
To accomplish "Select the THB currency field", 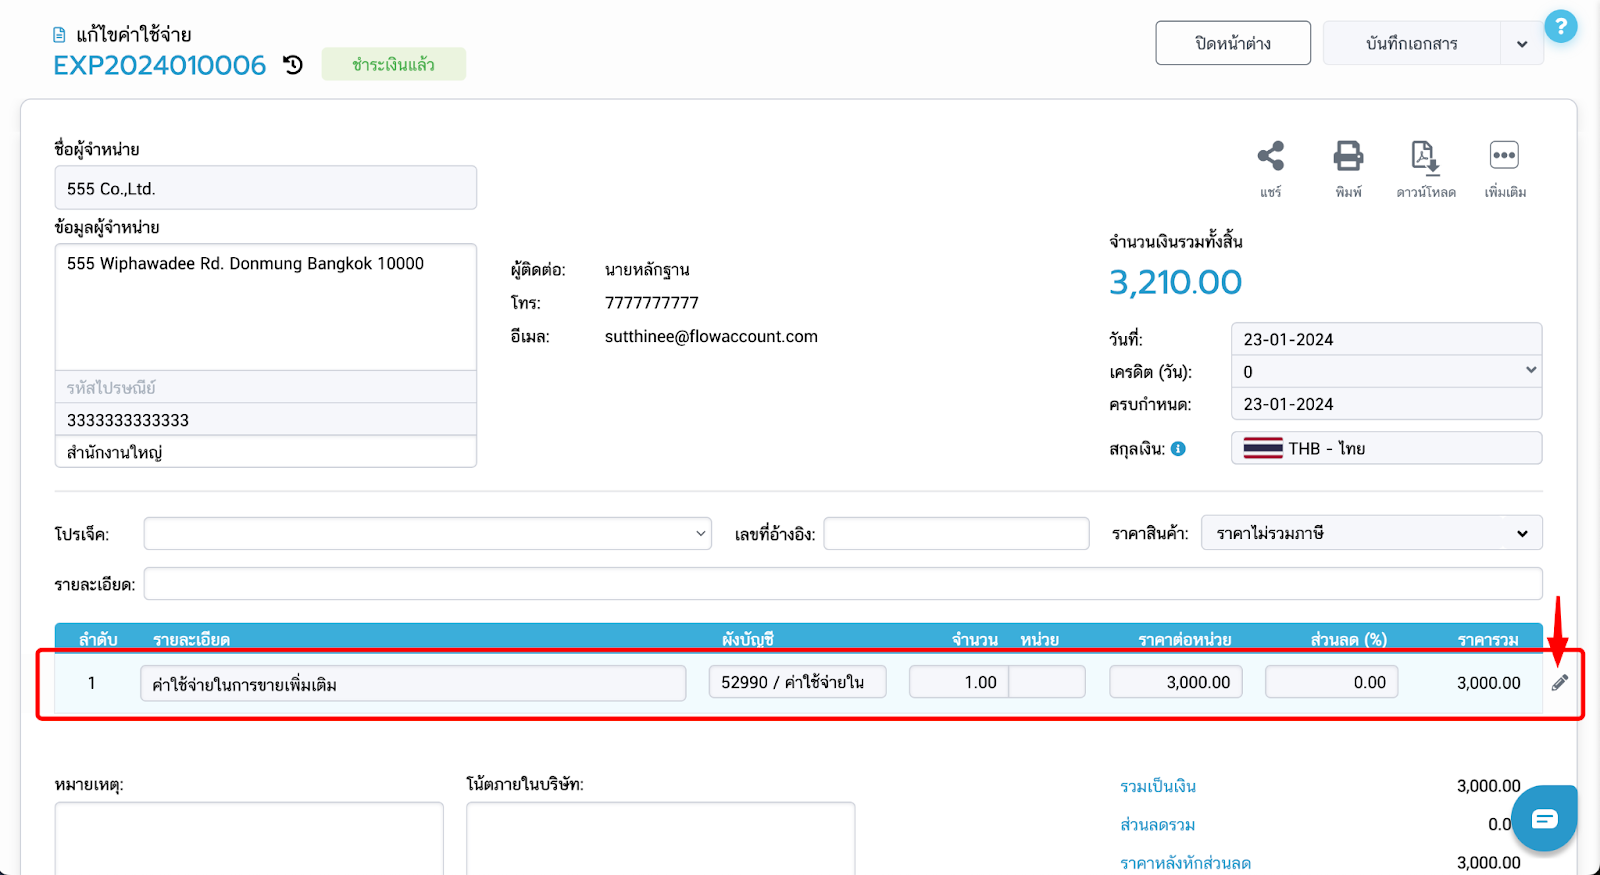I will (1386, 448).
